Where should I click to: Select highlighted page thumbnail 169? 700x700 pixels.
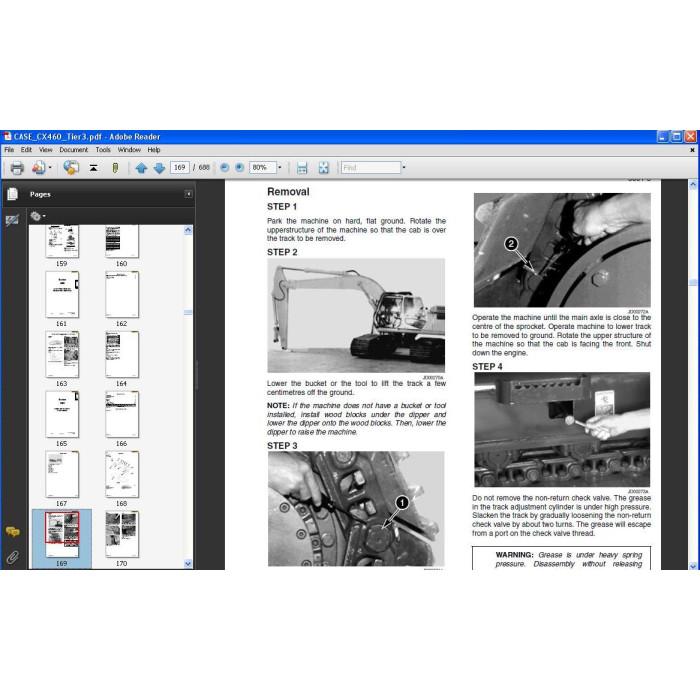tap(62, 534)
